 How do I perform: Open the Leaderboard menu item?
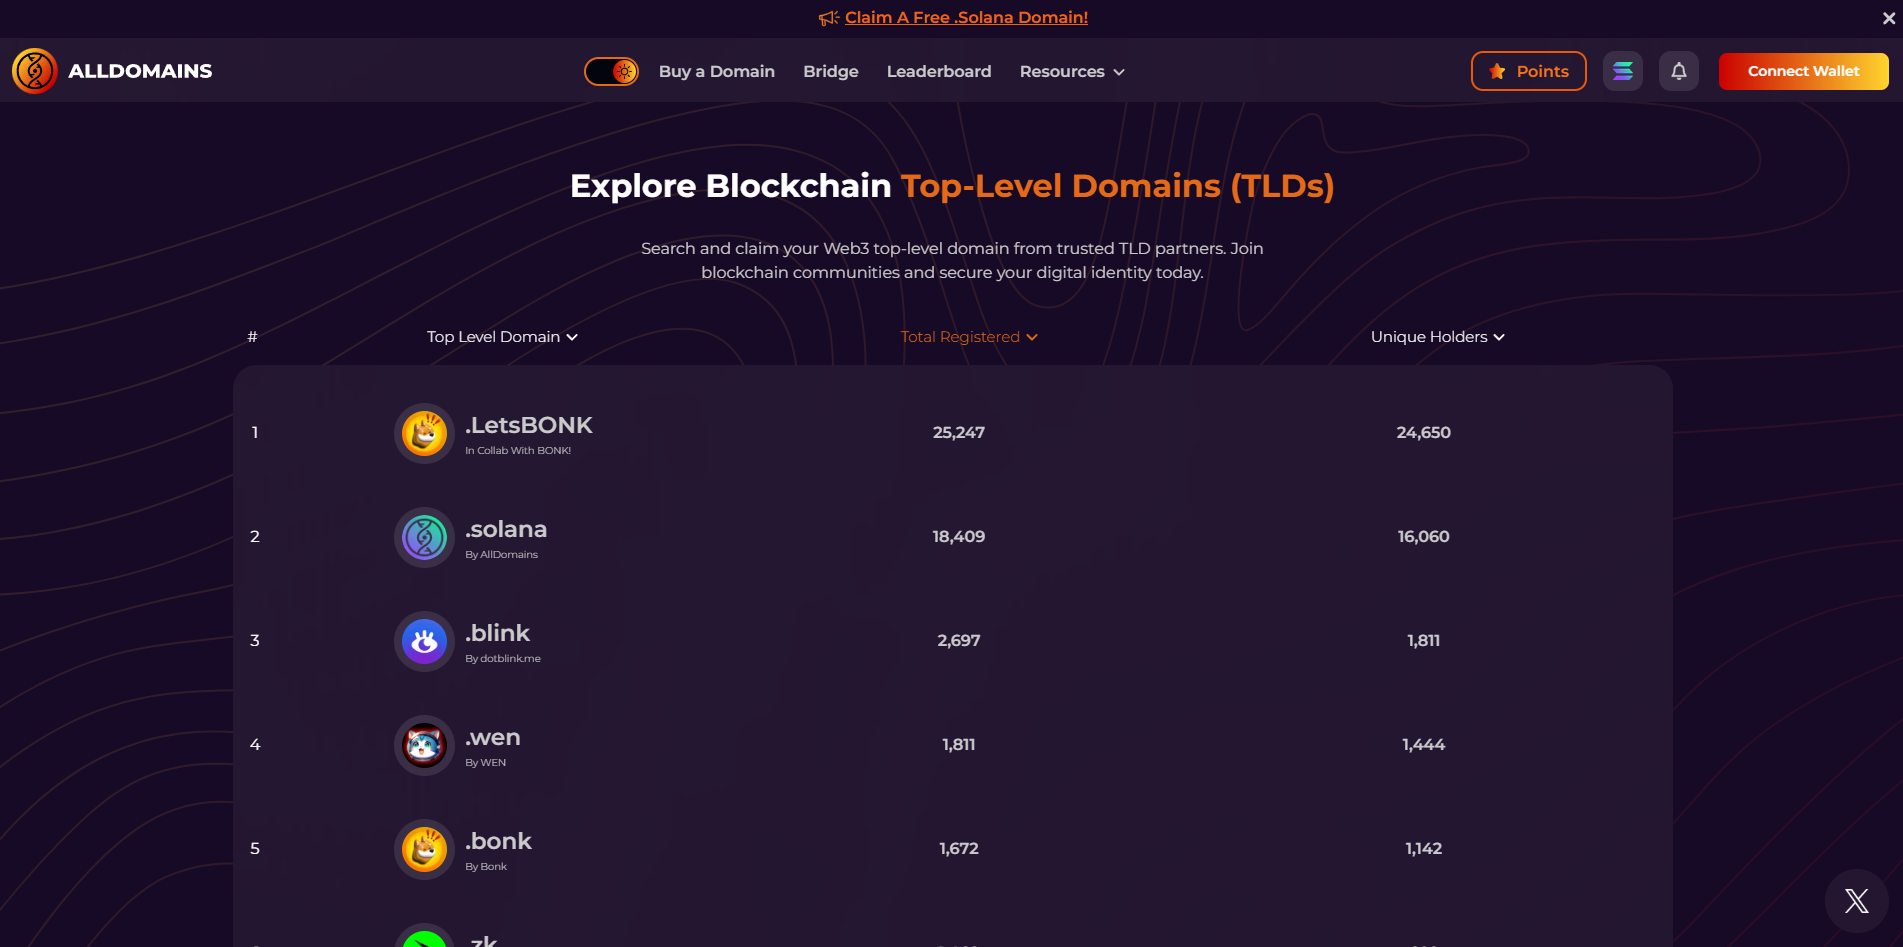(938, 71)
